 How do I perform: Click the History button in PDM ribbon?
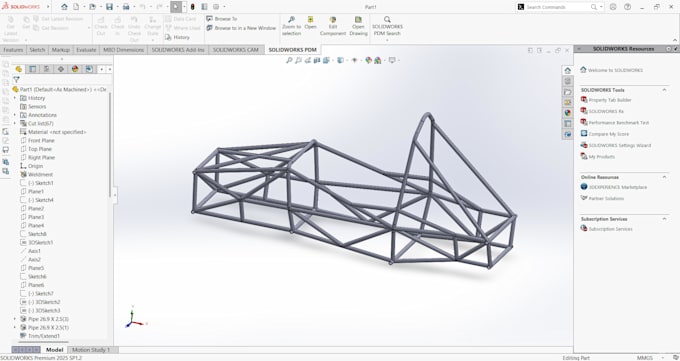pyautogui.click(x=177, y=37)
